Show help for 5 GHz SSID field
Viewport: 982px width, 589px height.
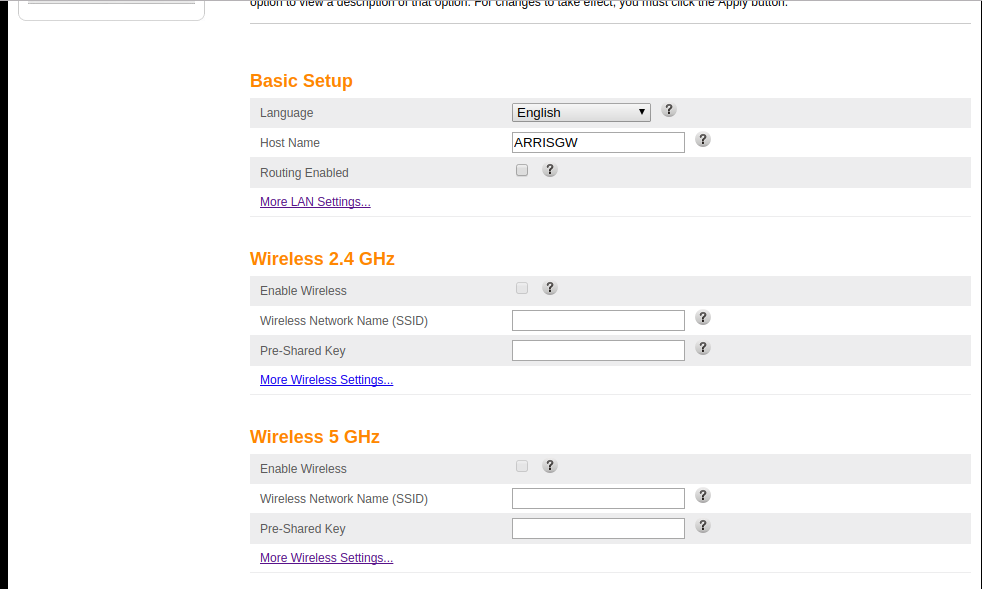click(703, 496)
